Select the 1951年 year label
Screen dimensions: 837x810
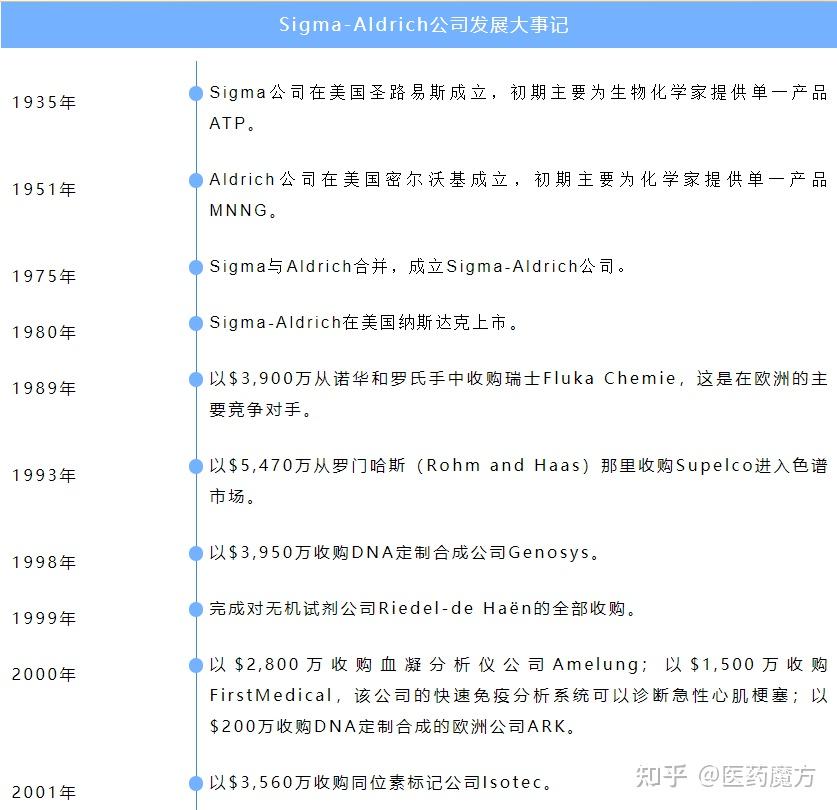coord(43,188)
